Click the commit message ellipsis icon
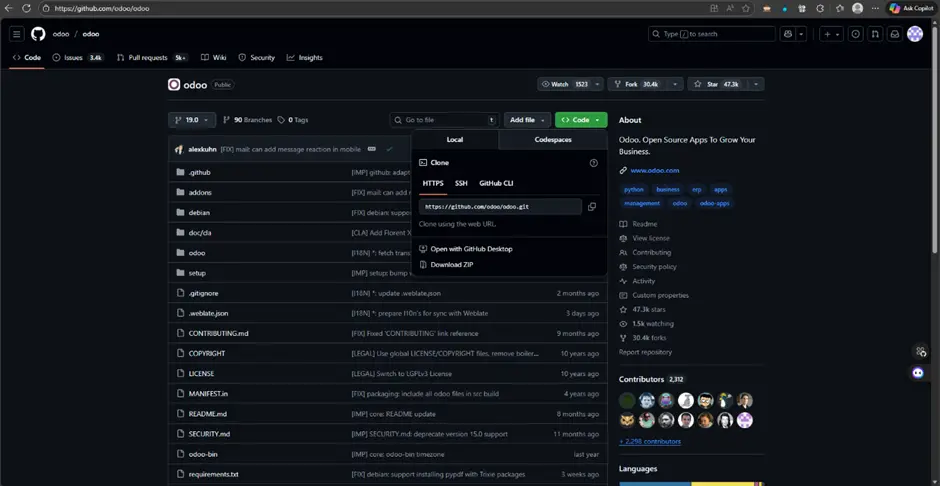The height and width of the screenshot is (486, 940). (372, 149)
